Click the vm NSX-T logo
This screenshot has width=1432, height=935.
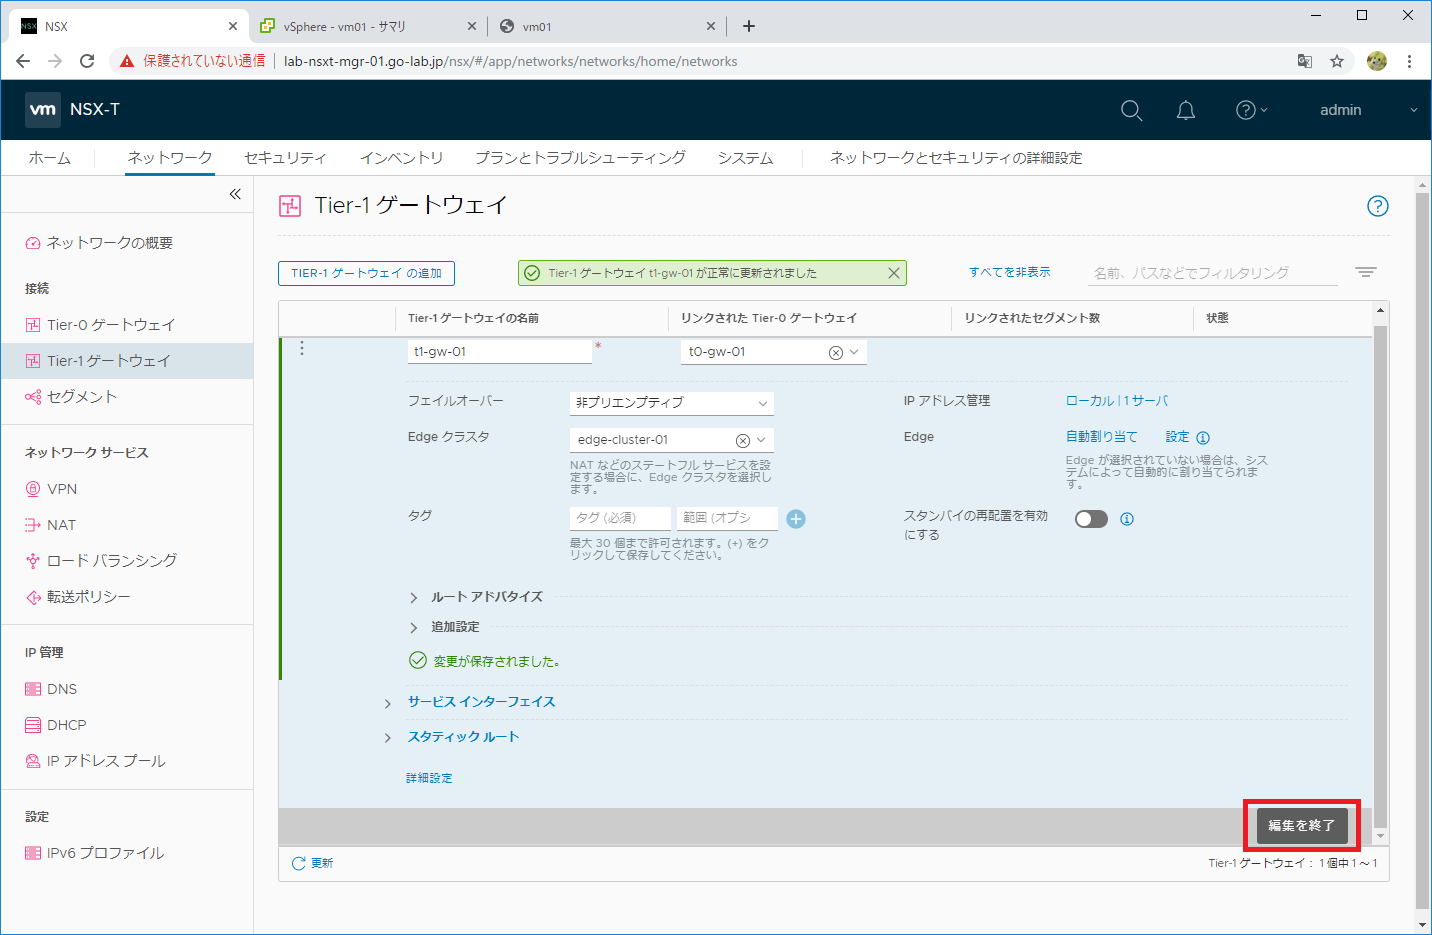(x=43, y=110)
